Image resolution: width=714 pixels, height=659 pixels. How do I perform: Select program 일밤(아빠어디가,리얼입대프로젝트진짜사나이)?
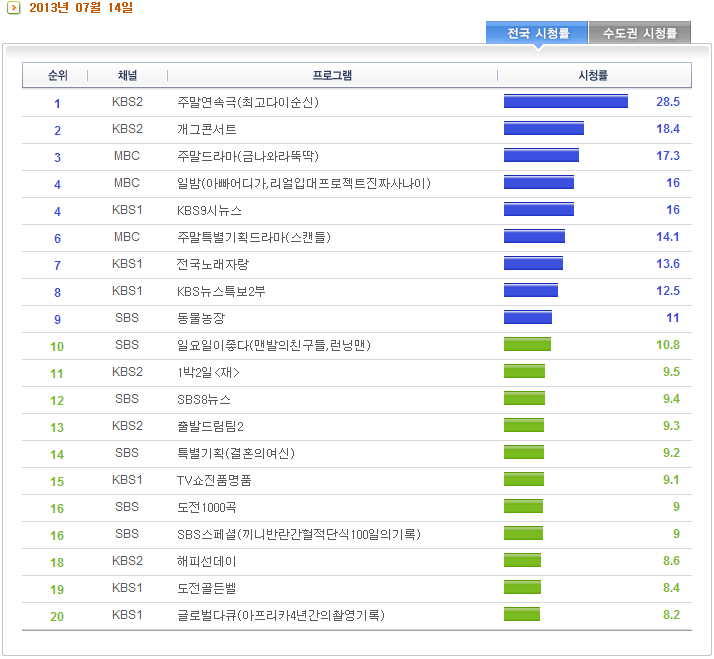click(x=303, y=183)
